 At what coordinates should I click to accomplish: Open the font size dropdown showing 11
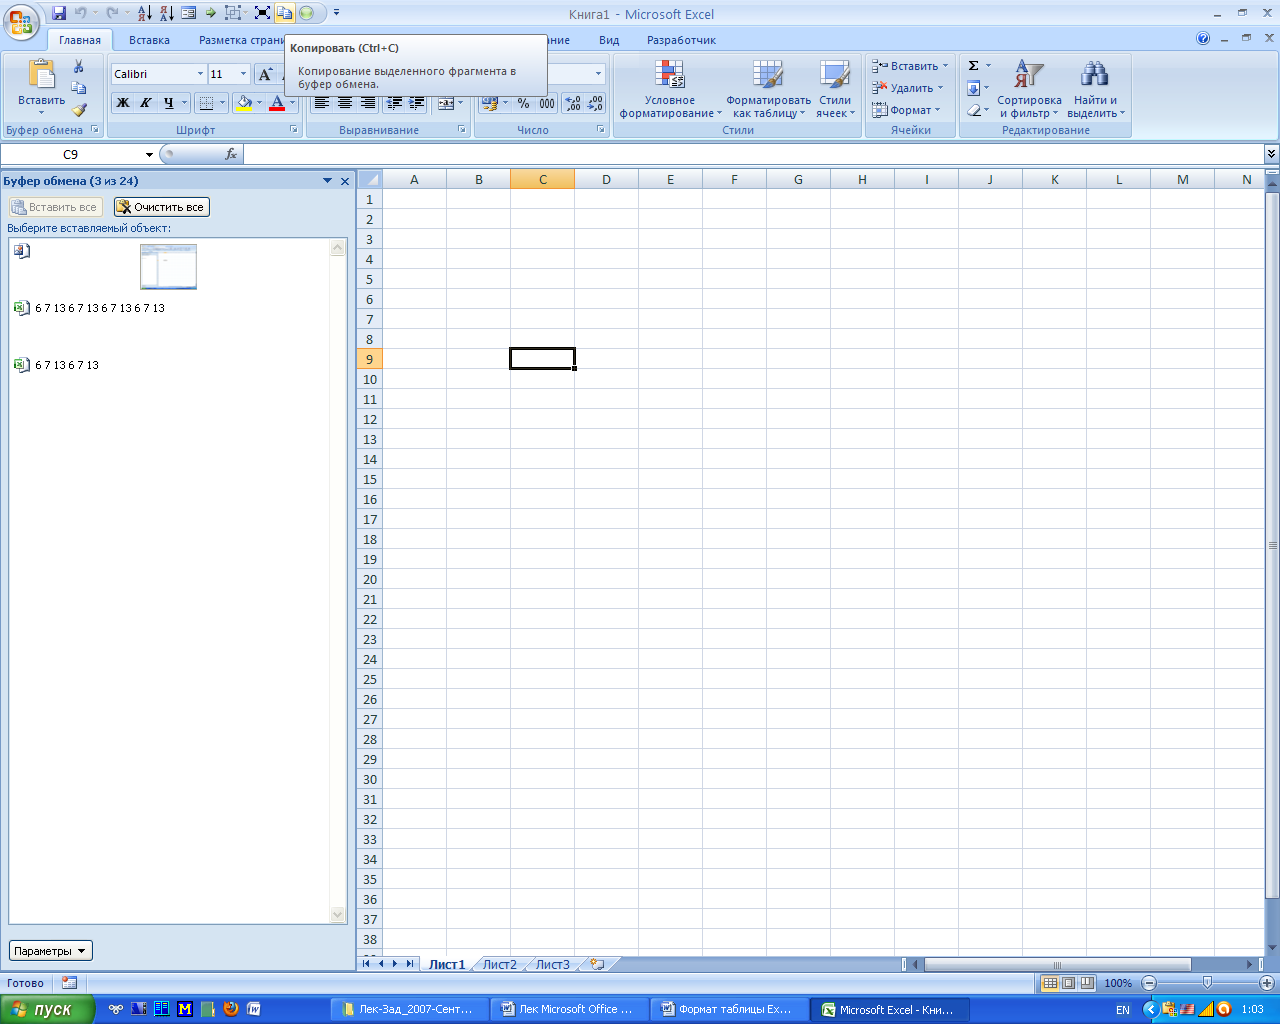point(243,74)
